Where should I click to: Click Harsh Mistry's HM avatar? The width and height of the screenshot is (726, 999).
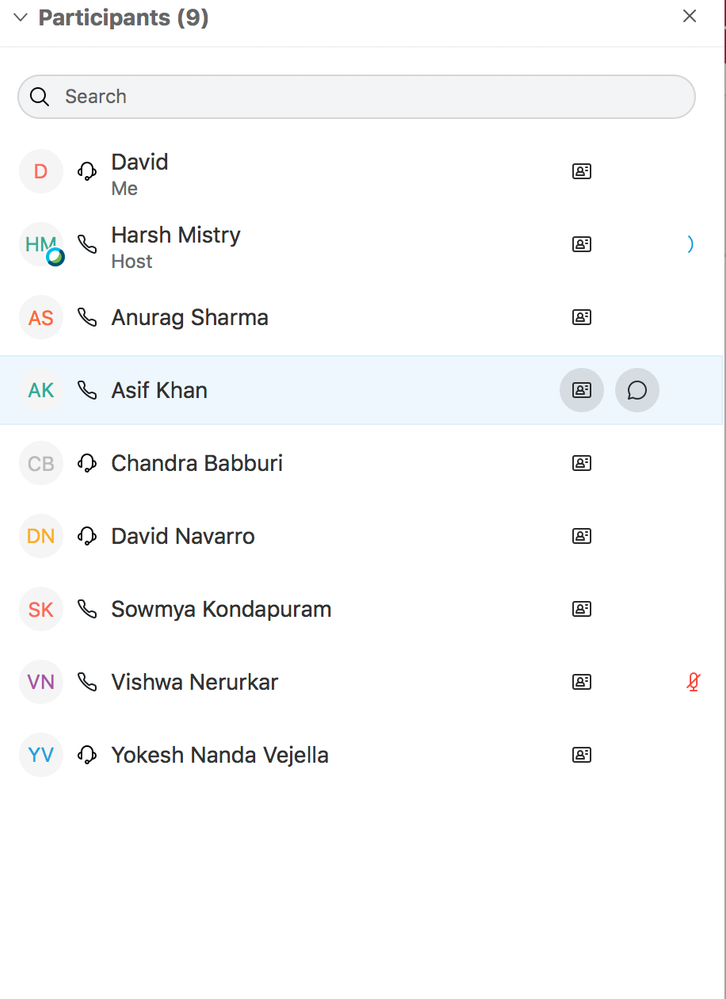41,244
